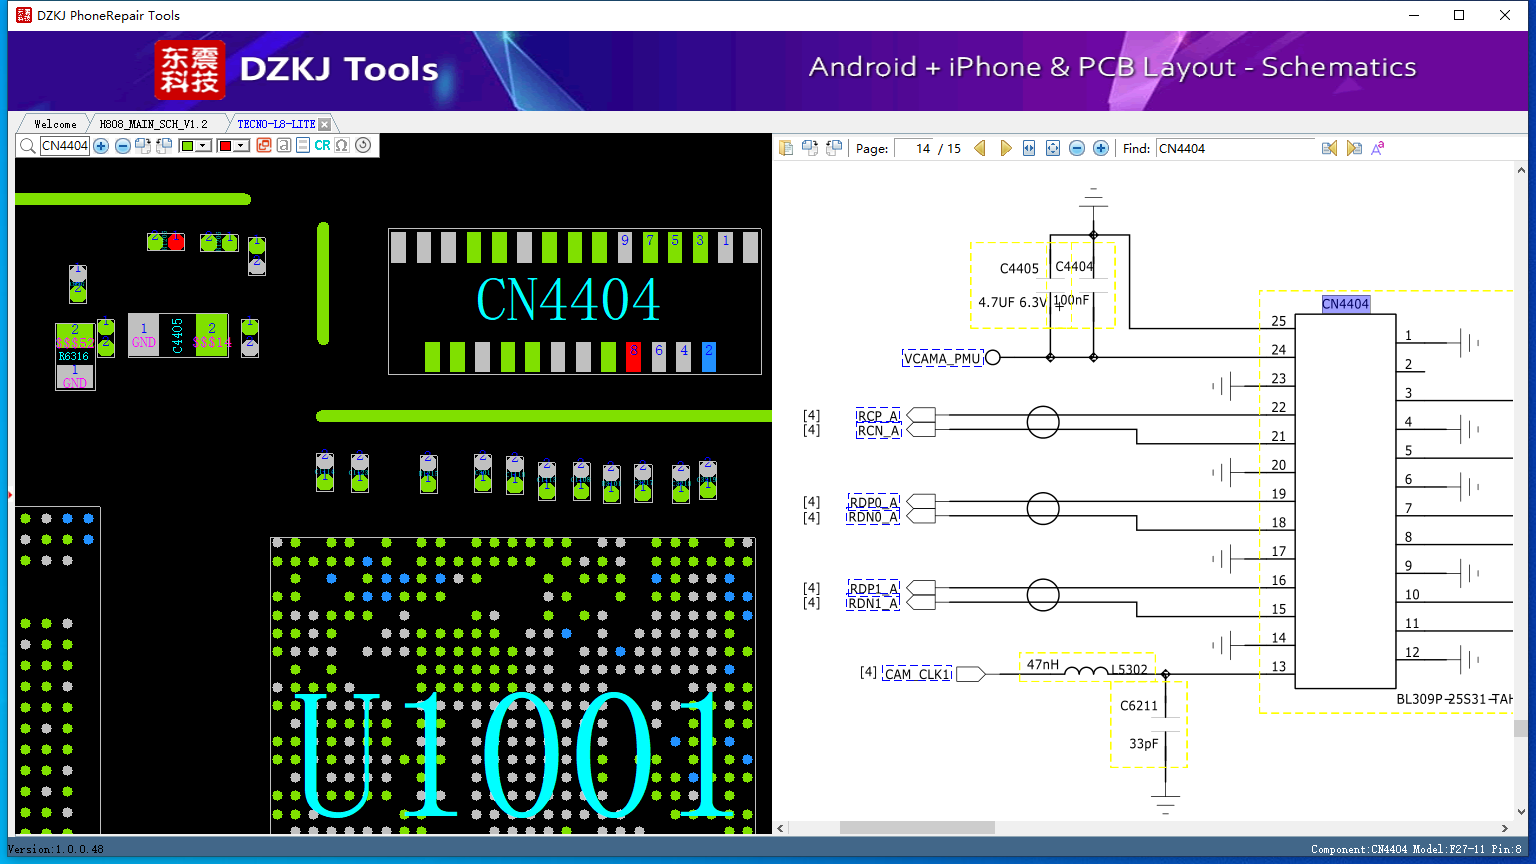
Task: Click the PCB search magnifier icon
Action: tap(27, 146)
